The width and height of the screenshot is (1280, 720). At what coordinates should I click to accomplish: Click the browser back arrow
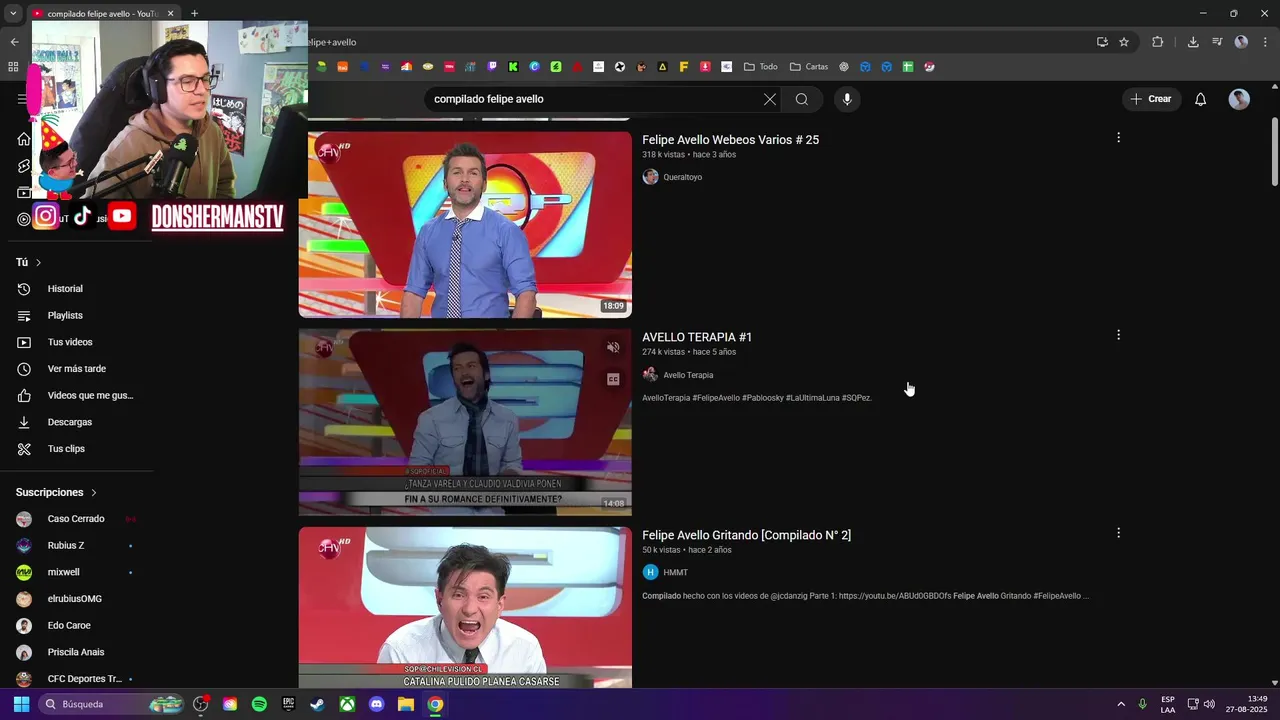tap(14, 42)
